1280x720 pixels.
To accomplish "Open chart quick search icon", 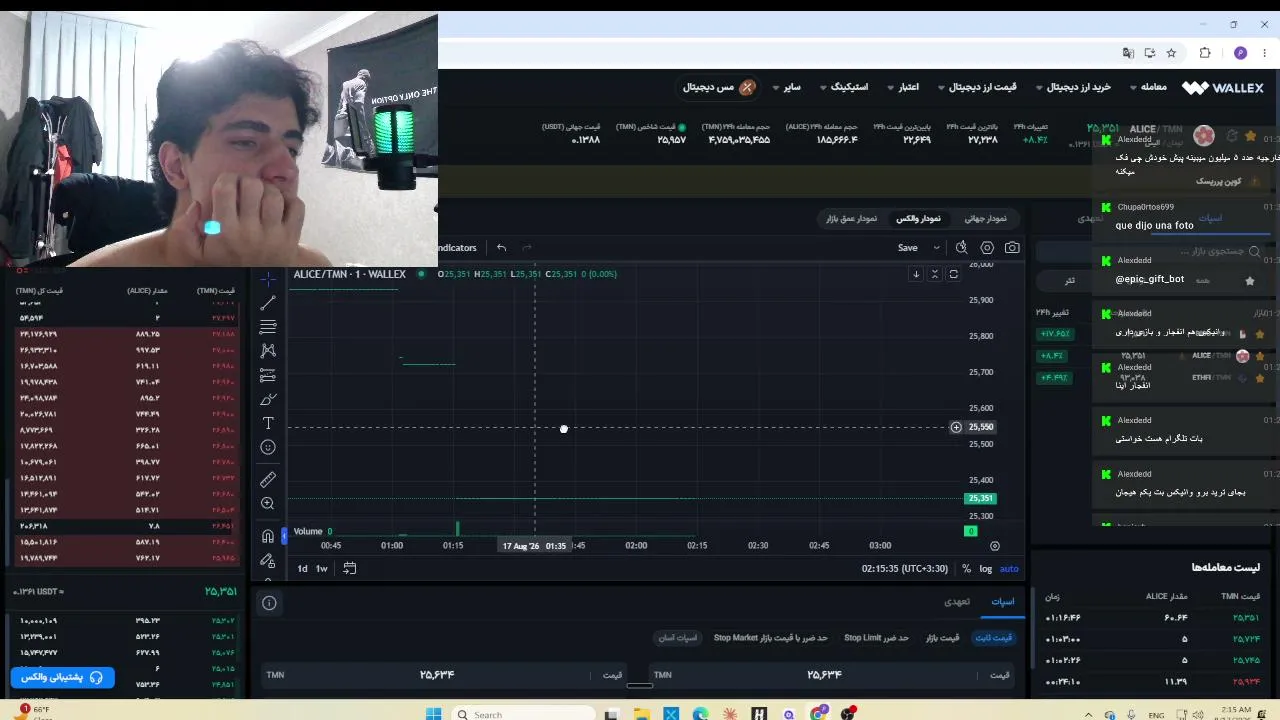I will coord(961,248).
